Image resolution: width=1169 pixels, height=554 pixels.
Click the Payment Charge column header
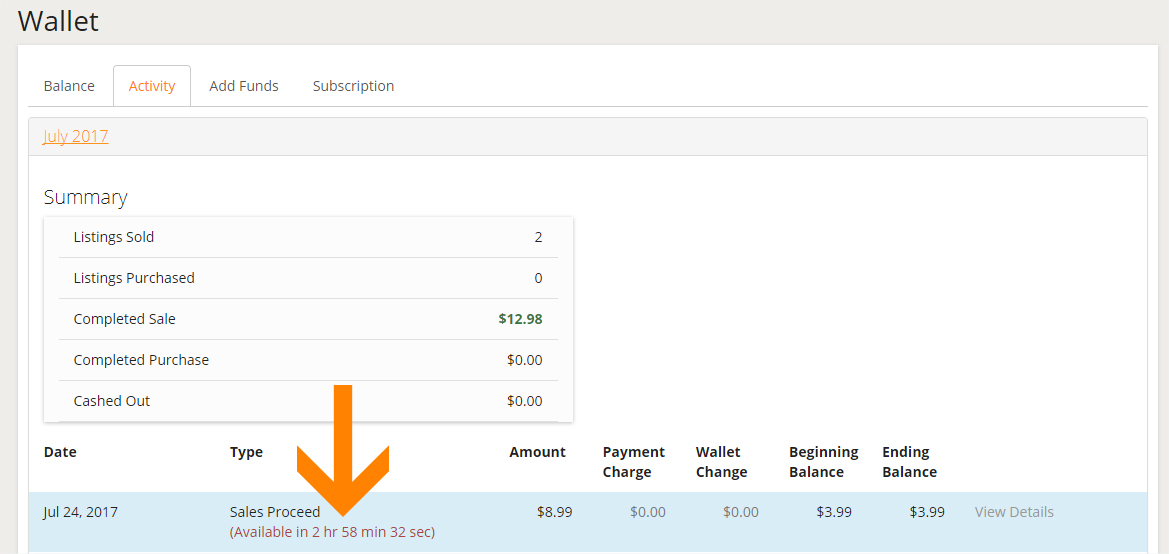click(x=634, y=462)
